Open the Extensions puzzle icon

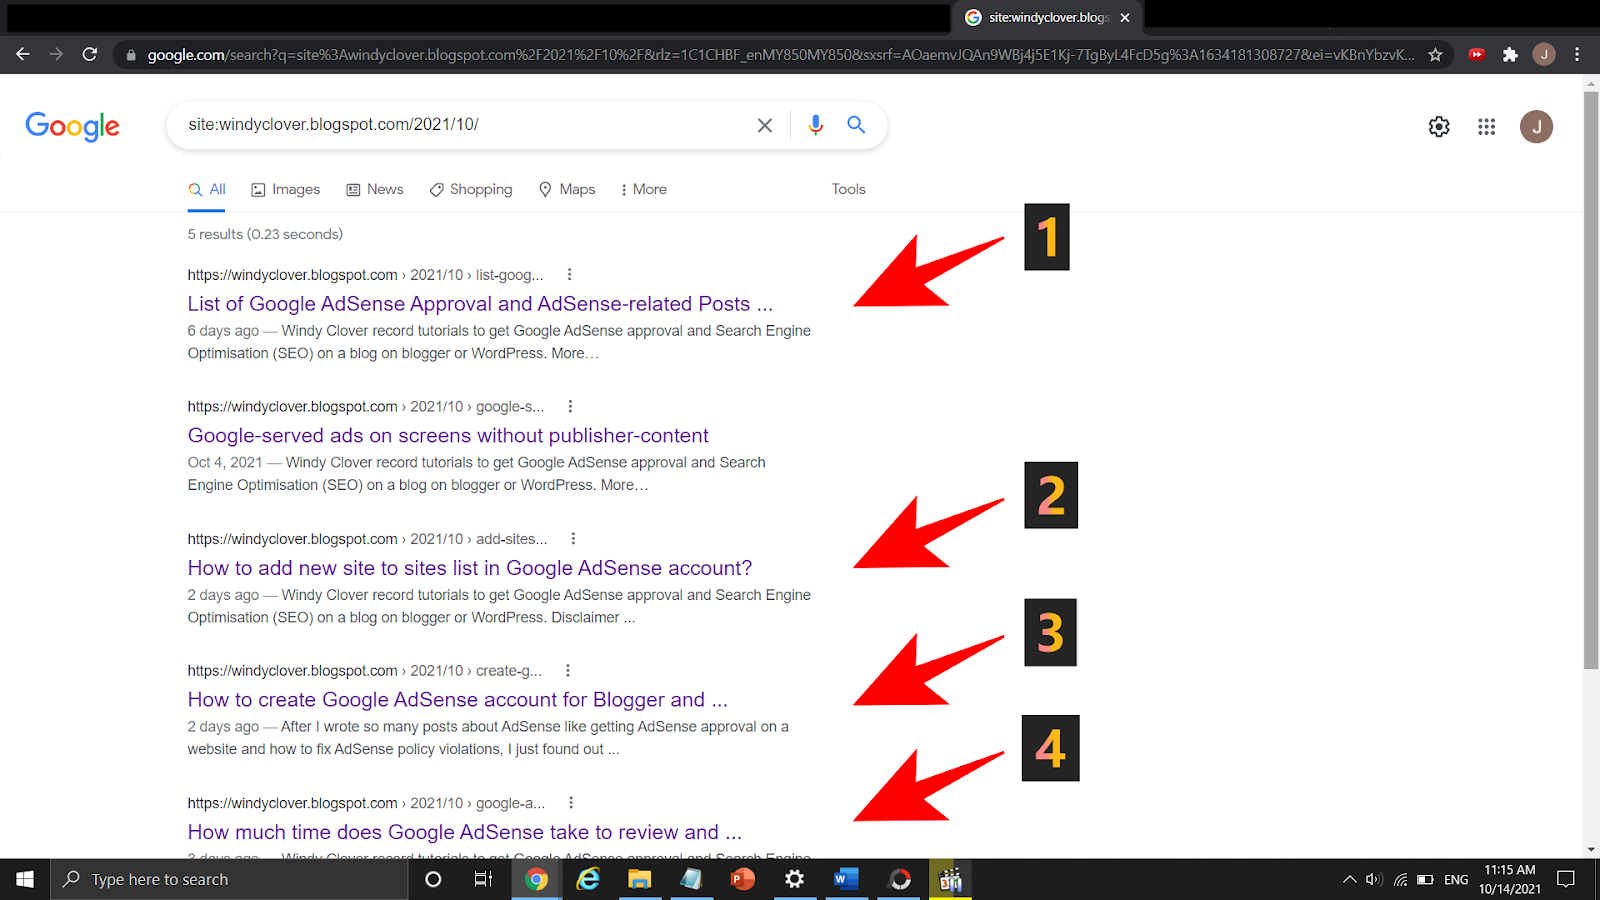click(x=1510, y=55)
